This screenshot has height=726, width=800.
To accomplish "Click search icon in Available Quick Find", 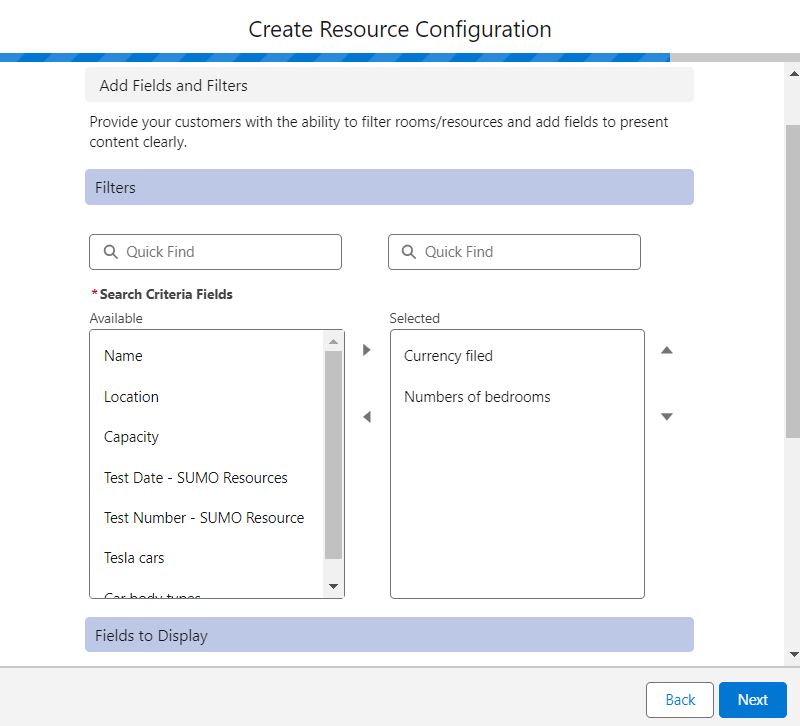I will [109, 252].
